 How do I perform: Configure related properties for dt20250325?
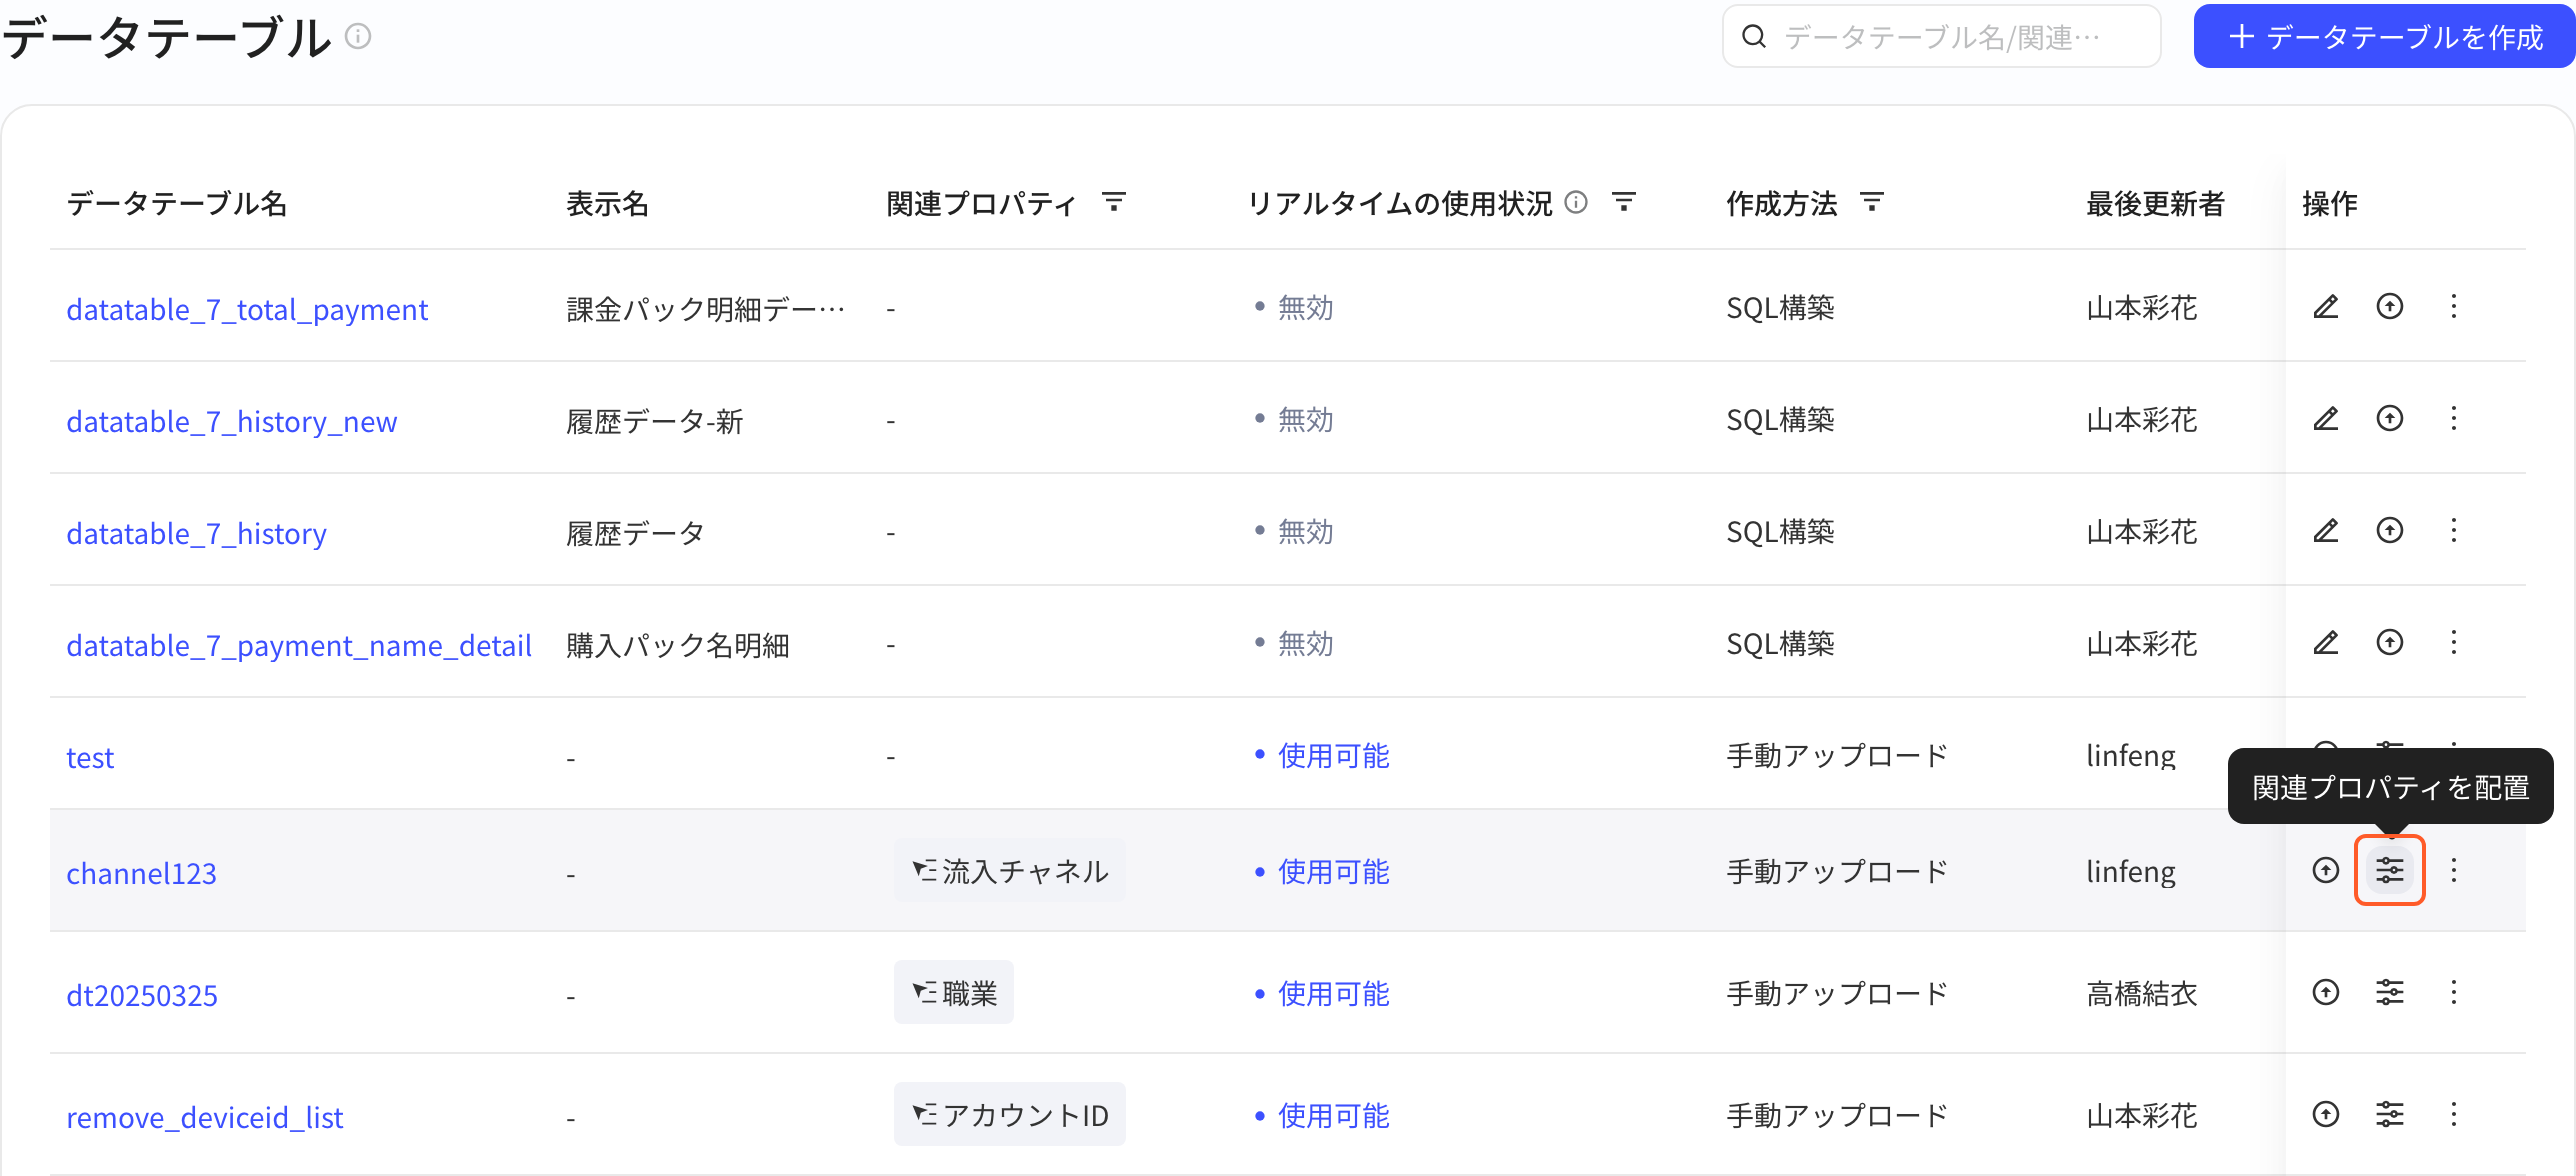tap(2390, 992)
